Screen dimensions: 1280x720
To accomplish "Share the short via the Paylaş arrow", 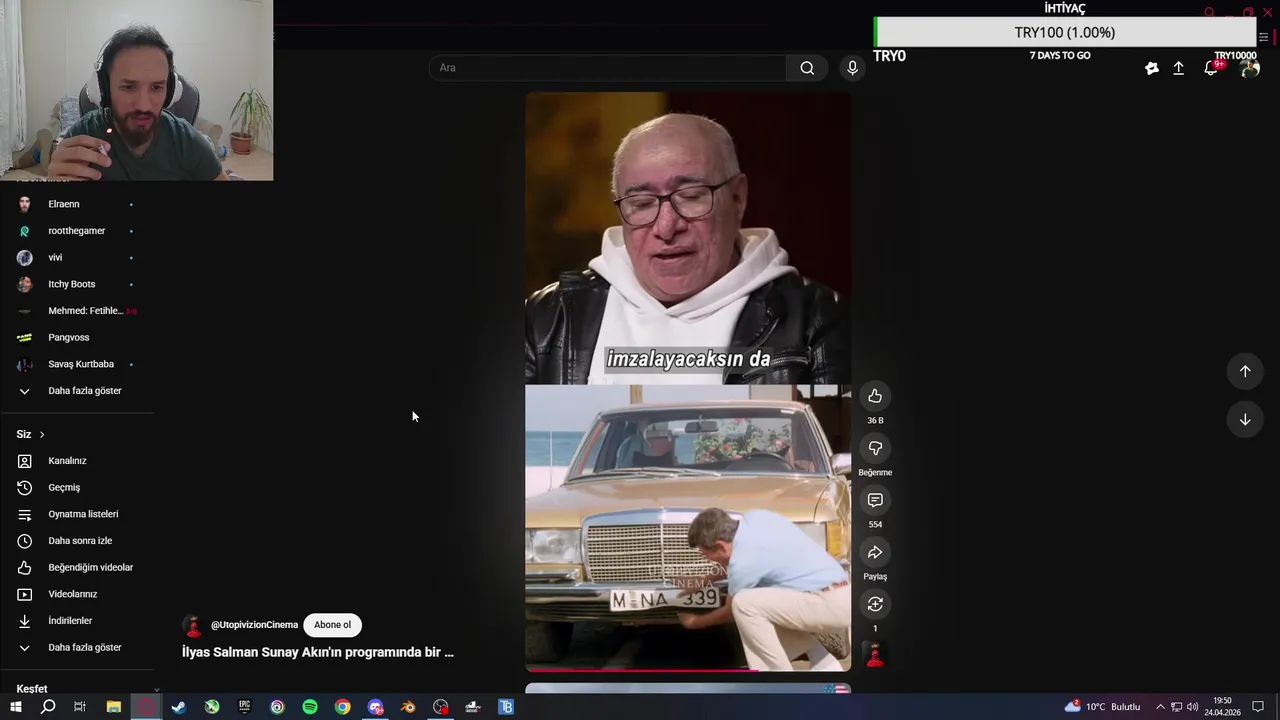I will pyautogui.click(x=875, y=552).
